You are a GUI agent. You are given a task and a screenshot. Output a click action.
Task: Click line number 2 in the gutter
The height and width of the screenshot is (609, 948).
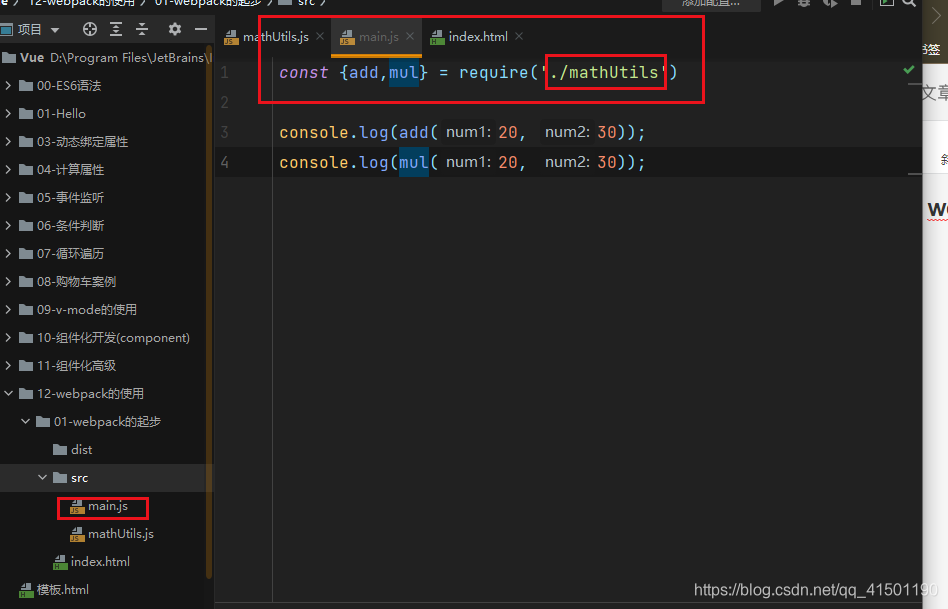pos(224,102)
